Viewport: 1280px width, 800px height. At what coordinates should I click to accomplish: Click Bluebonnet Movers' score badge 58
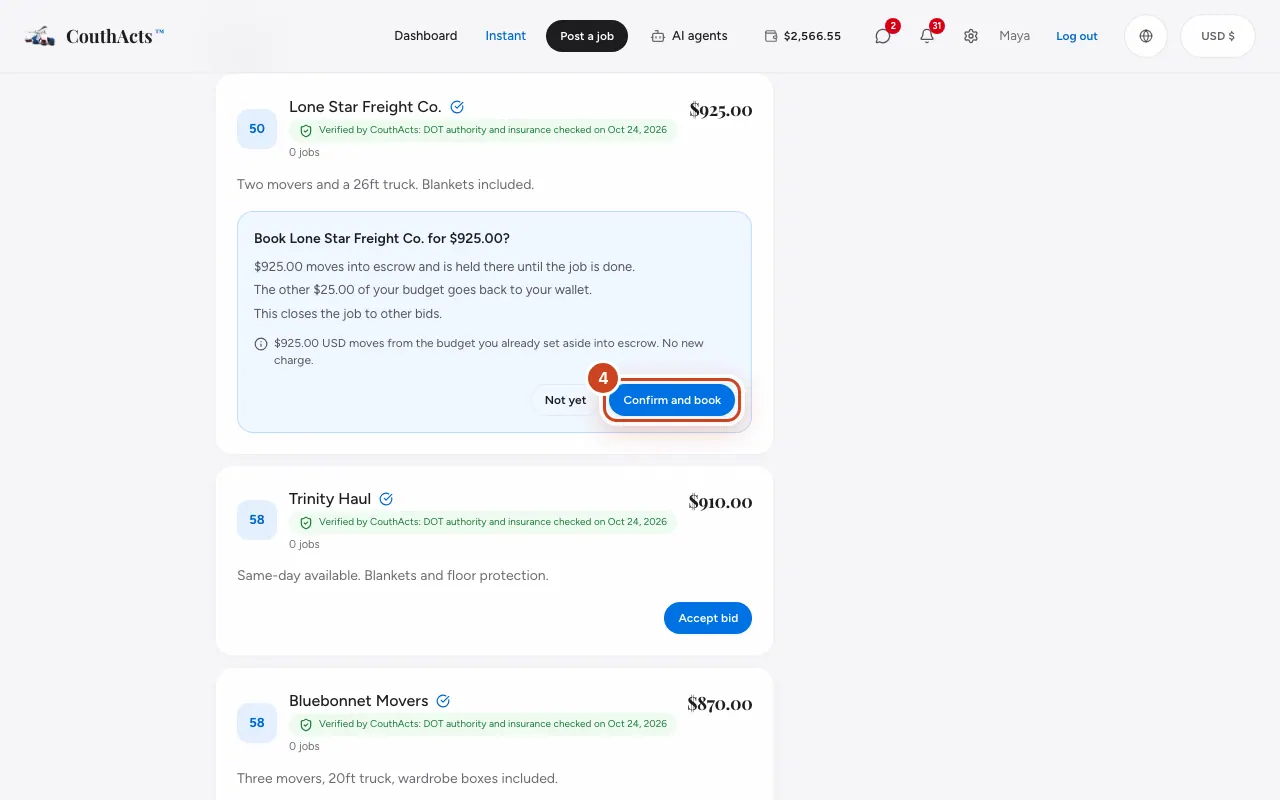[257, 723]
